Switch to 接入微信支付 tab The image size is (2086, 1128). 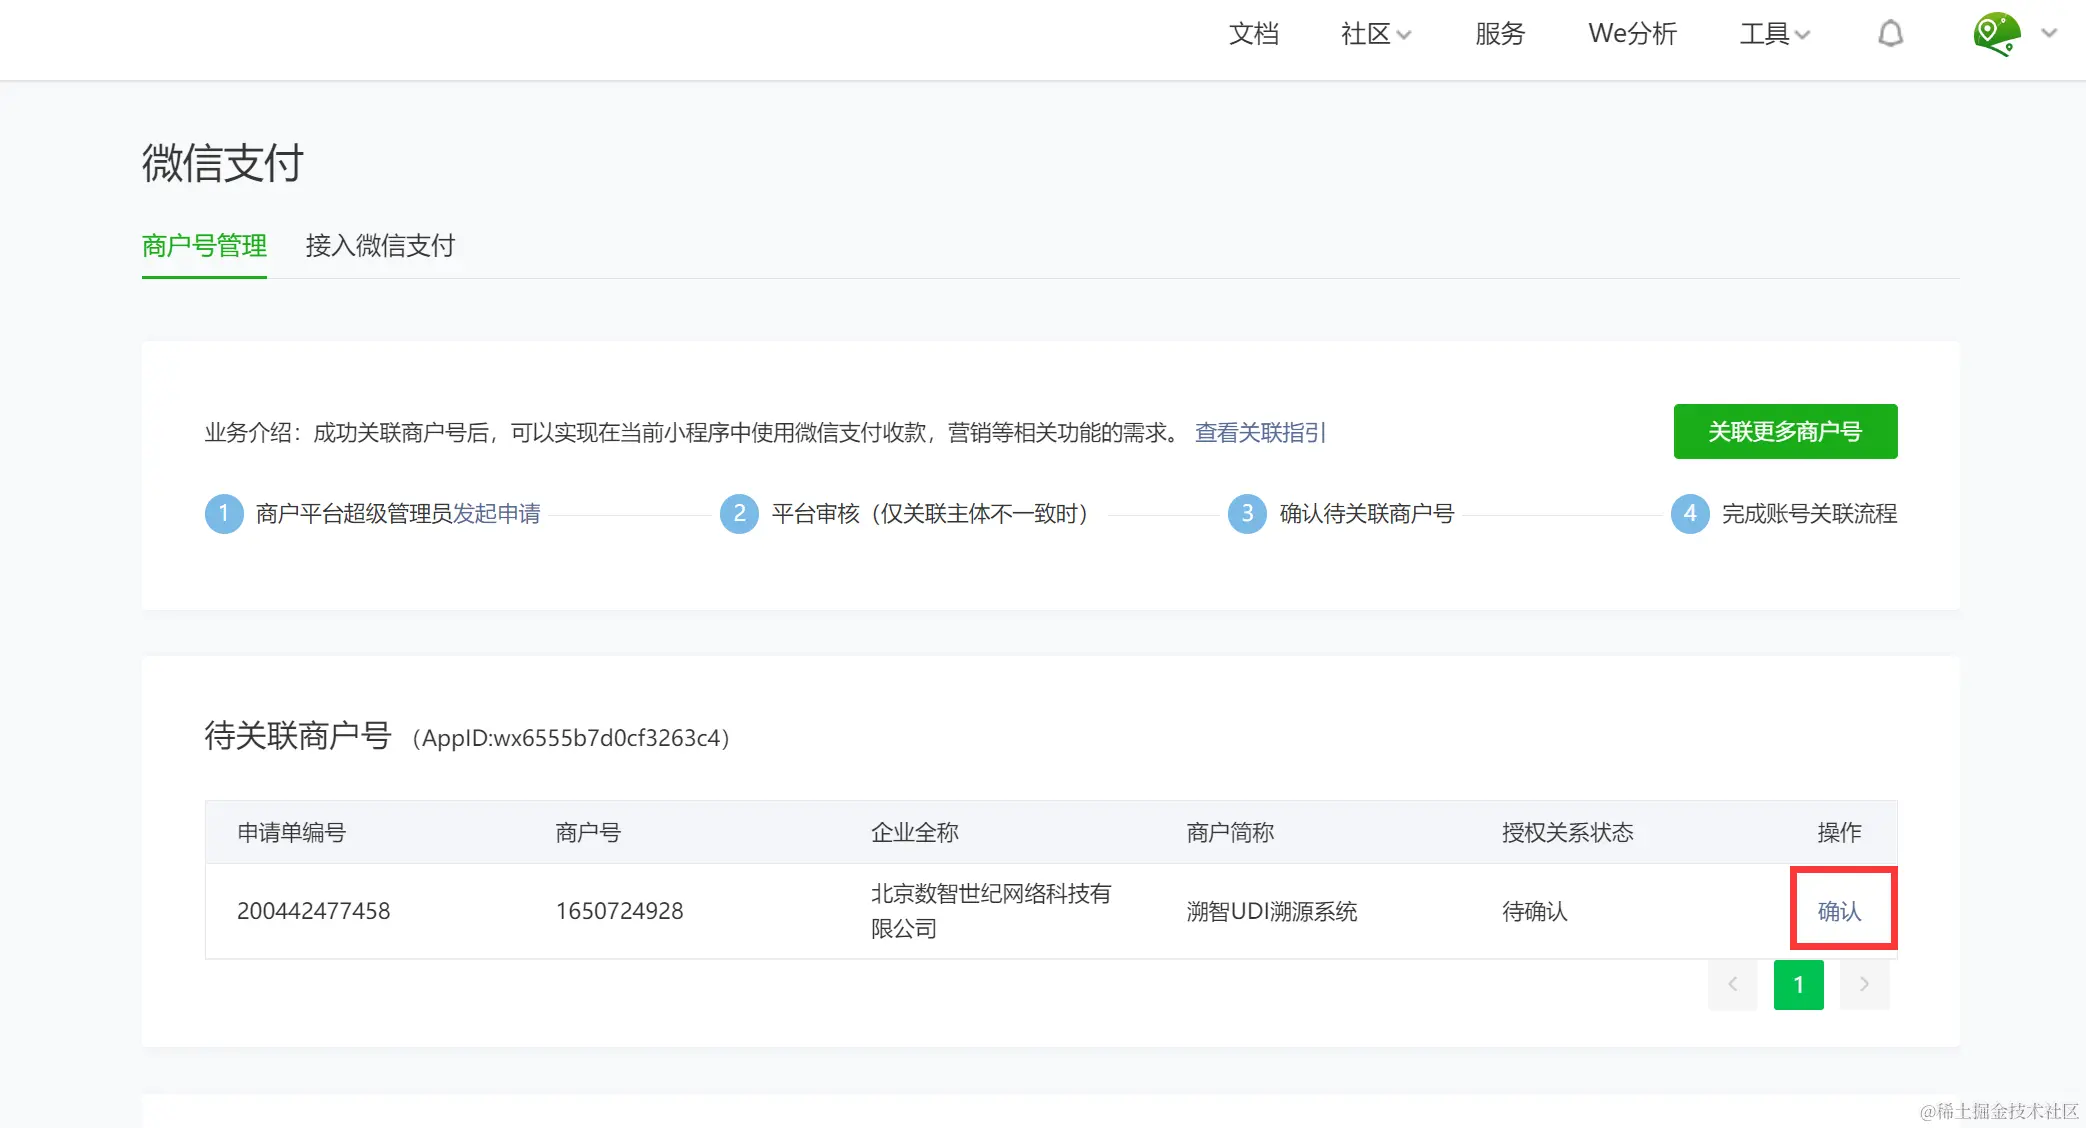tap(380, 246)
